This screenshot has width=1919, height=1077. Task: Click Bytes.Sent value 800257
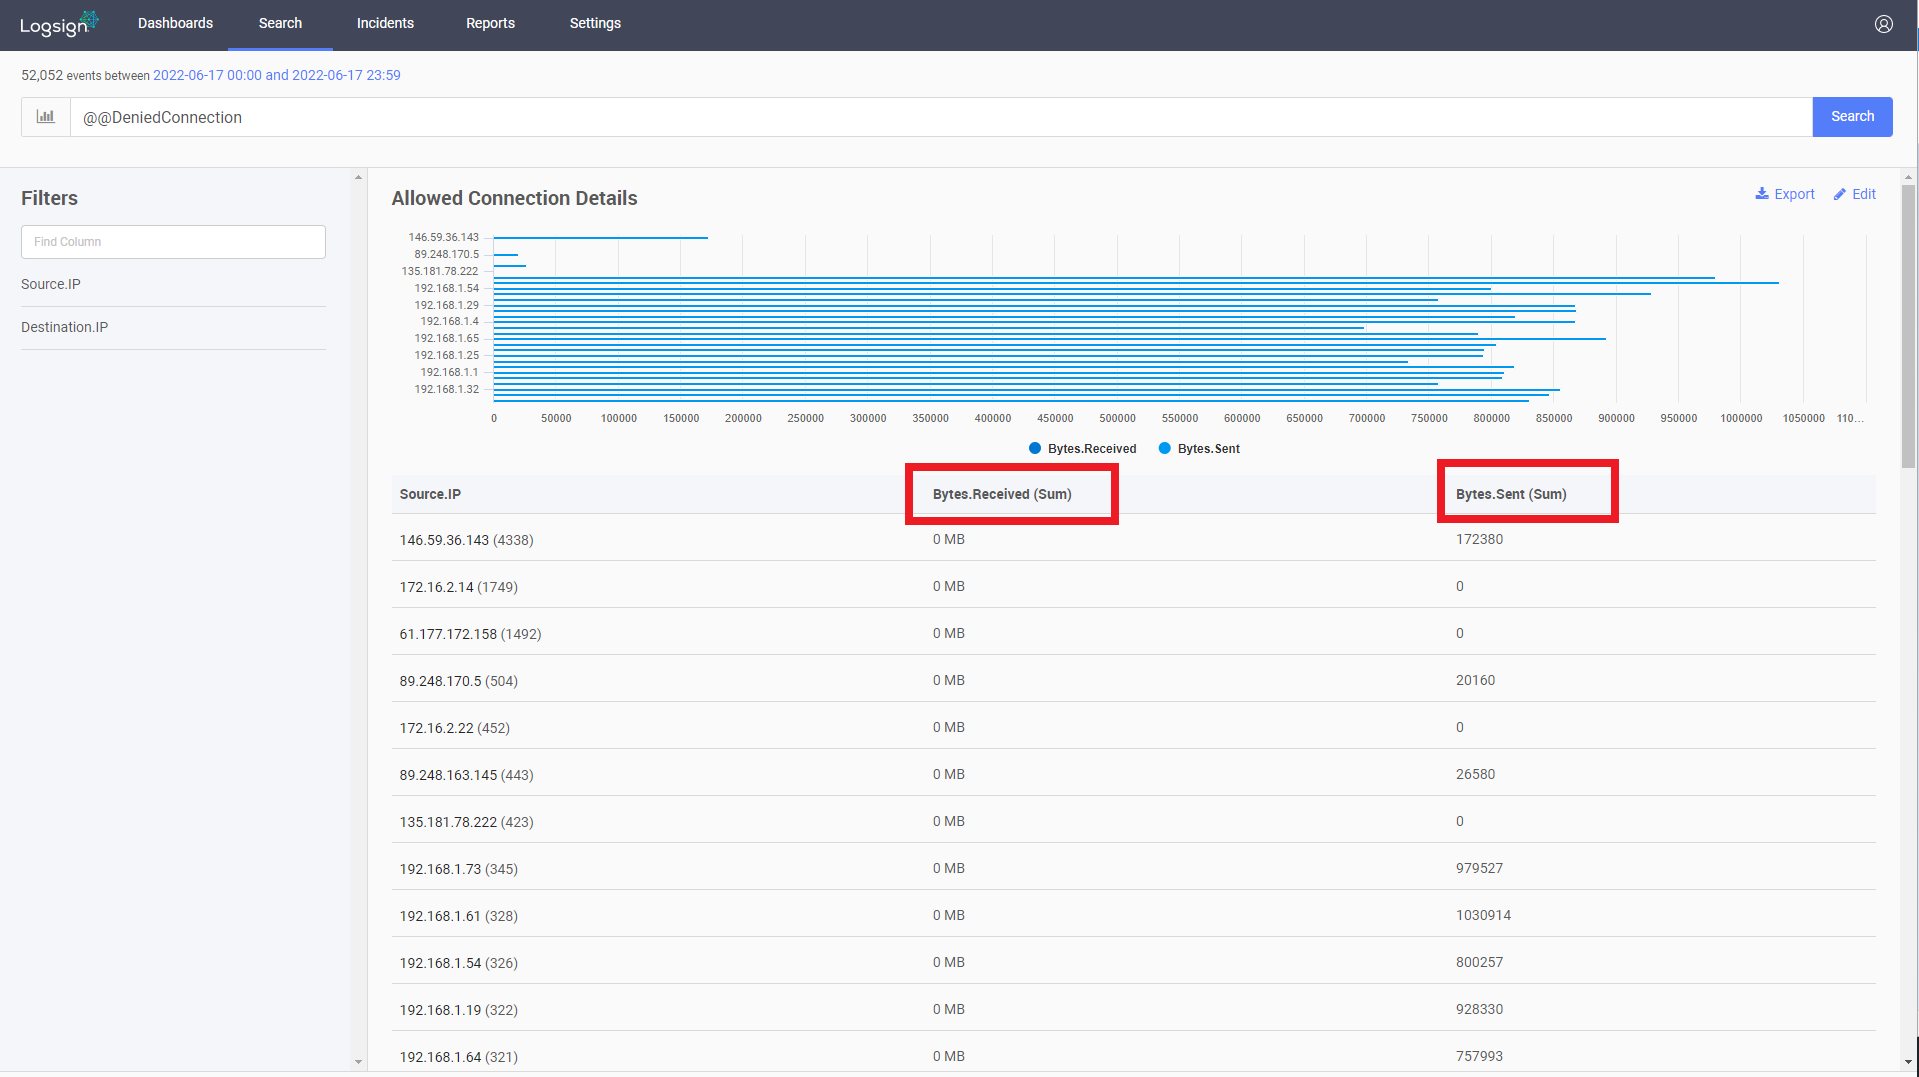pos(1479,962)
